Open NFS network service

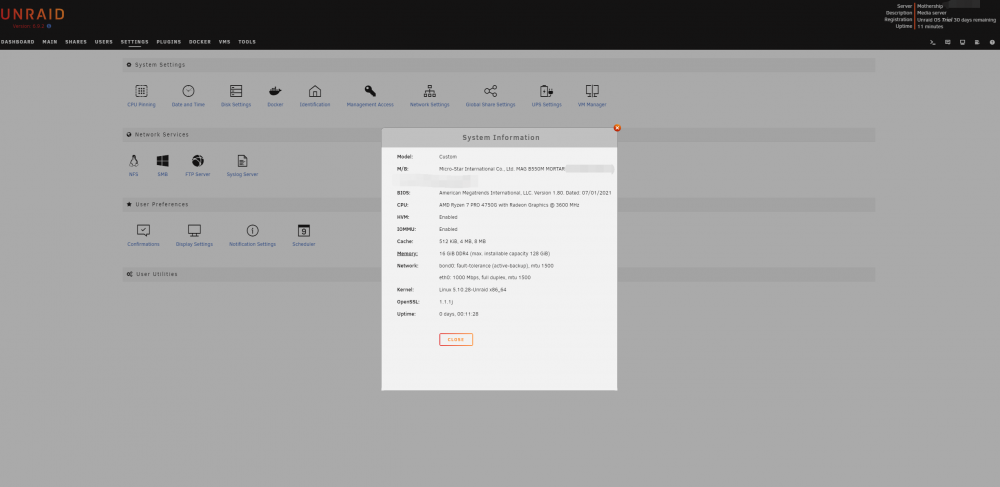[x=133, y=165]
